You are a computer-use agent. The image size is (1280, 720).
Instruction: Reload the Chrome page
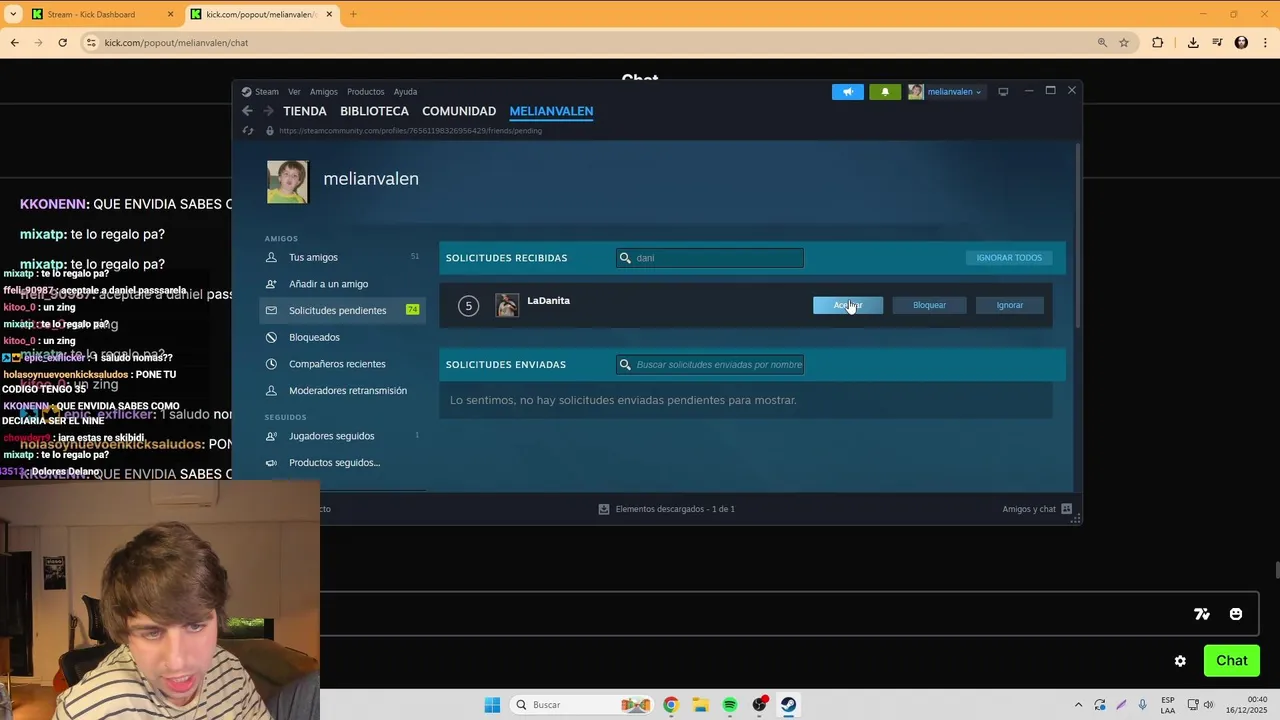click(x=62, y=43)
